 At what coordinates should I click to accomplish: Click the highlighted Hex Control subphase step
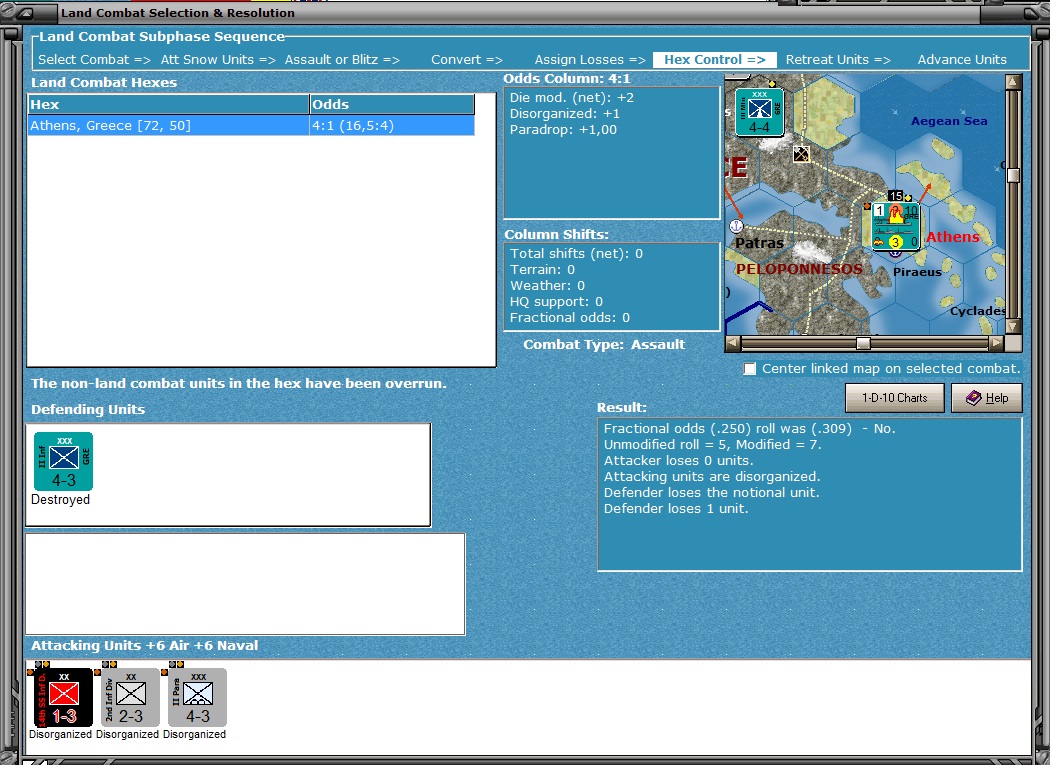point(715,60)
